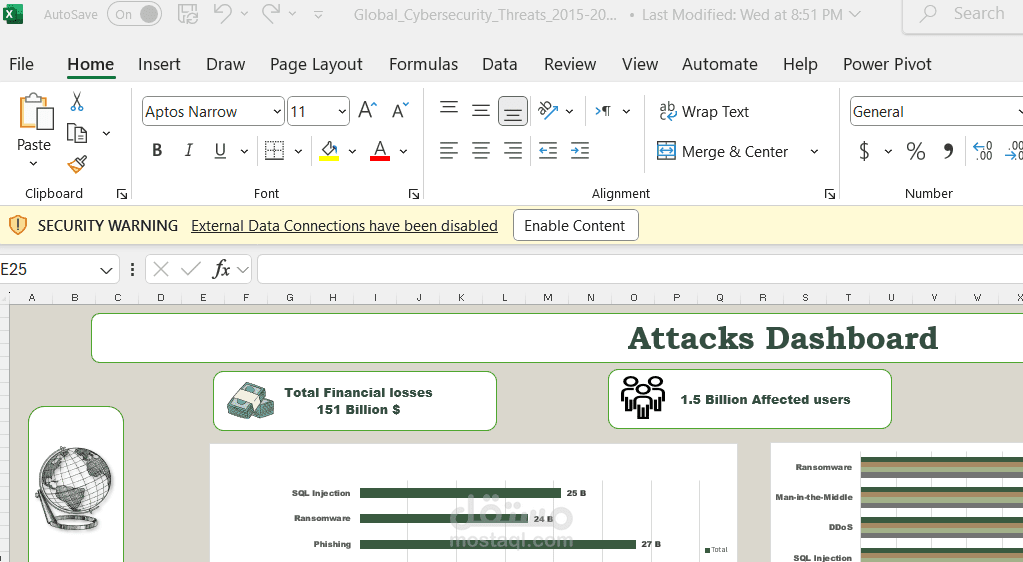Toggle Underline formatting
1023x562 pixels.
click(x=221, y=151)
